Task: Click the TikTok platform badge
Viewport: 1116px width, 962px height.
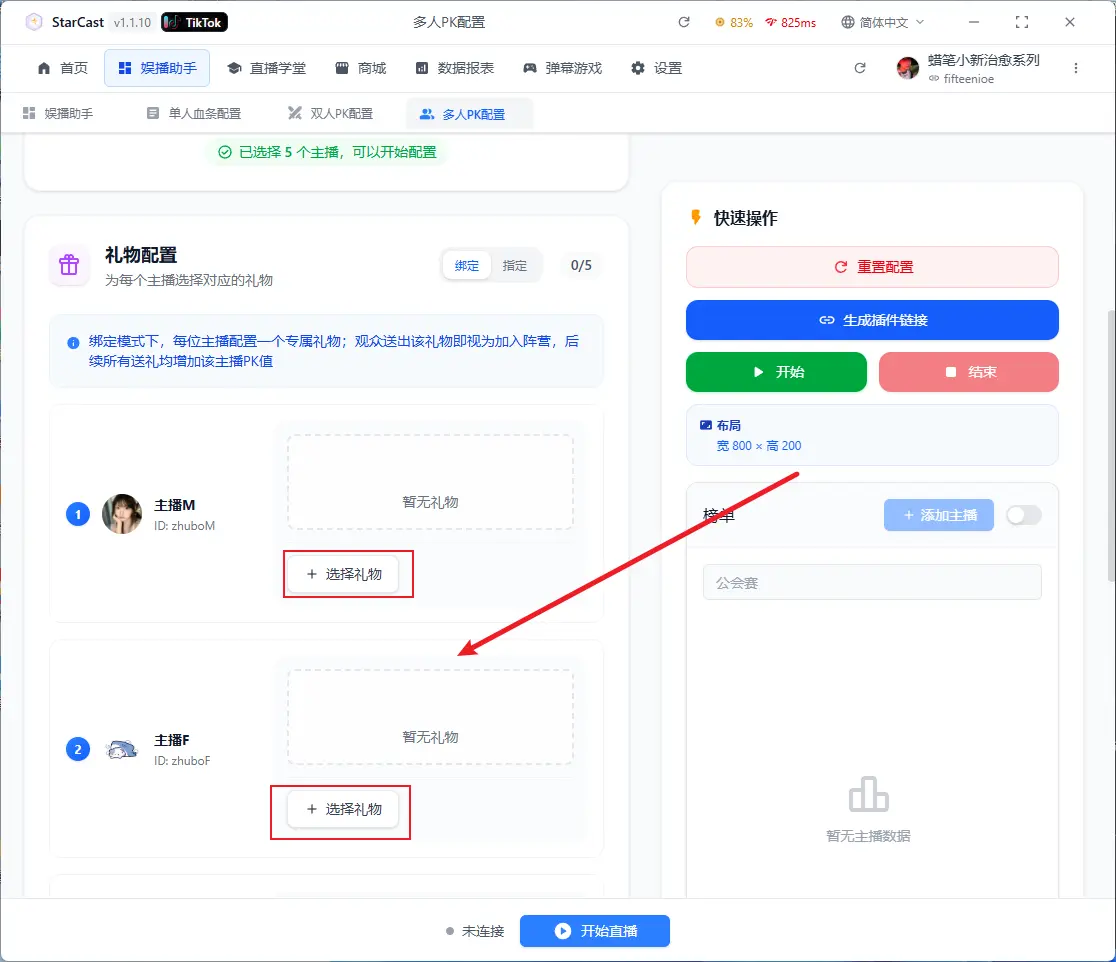Action: pos(195,22)
